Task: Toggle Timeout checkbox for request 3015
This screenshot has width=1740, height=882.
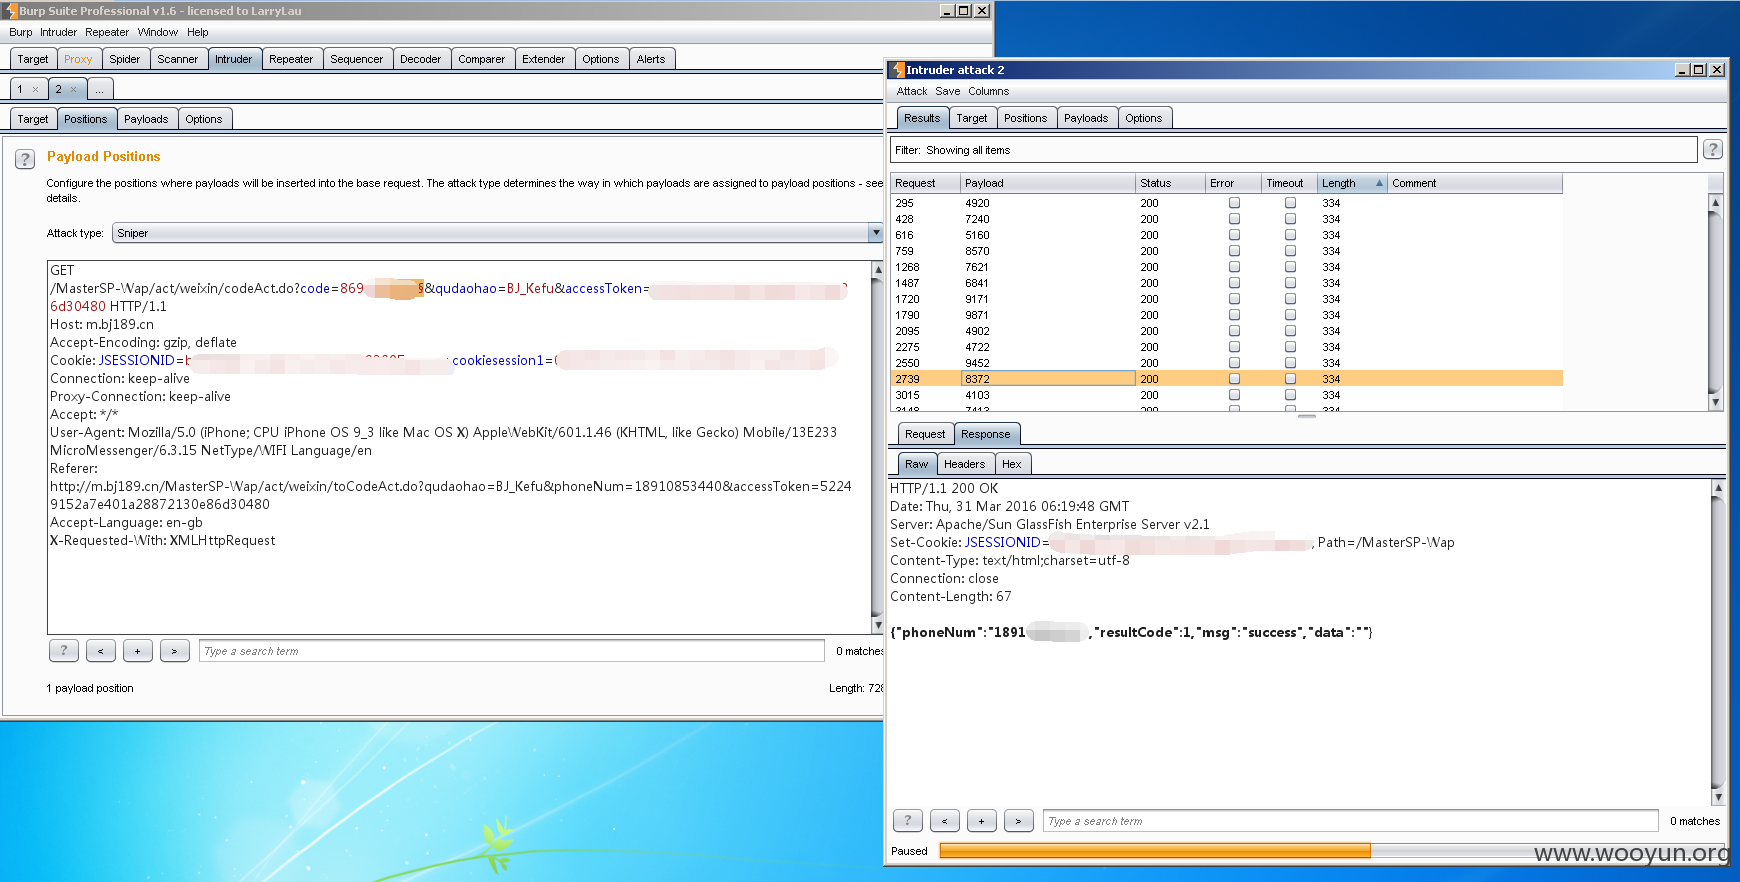Action: 1290,395
